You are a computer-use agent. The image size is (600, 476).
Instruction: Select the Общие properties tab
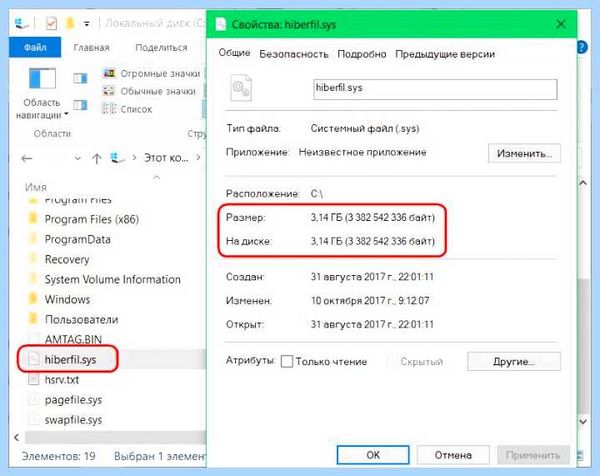[x=234, y=53]
